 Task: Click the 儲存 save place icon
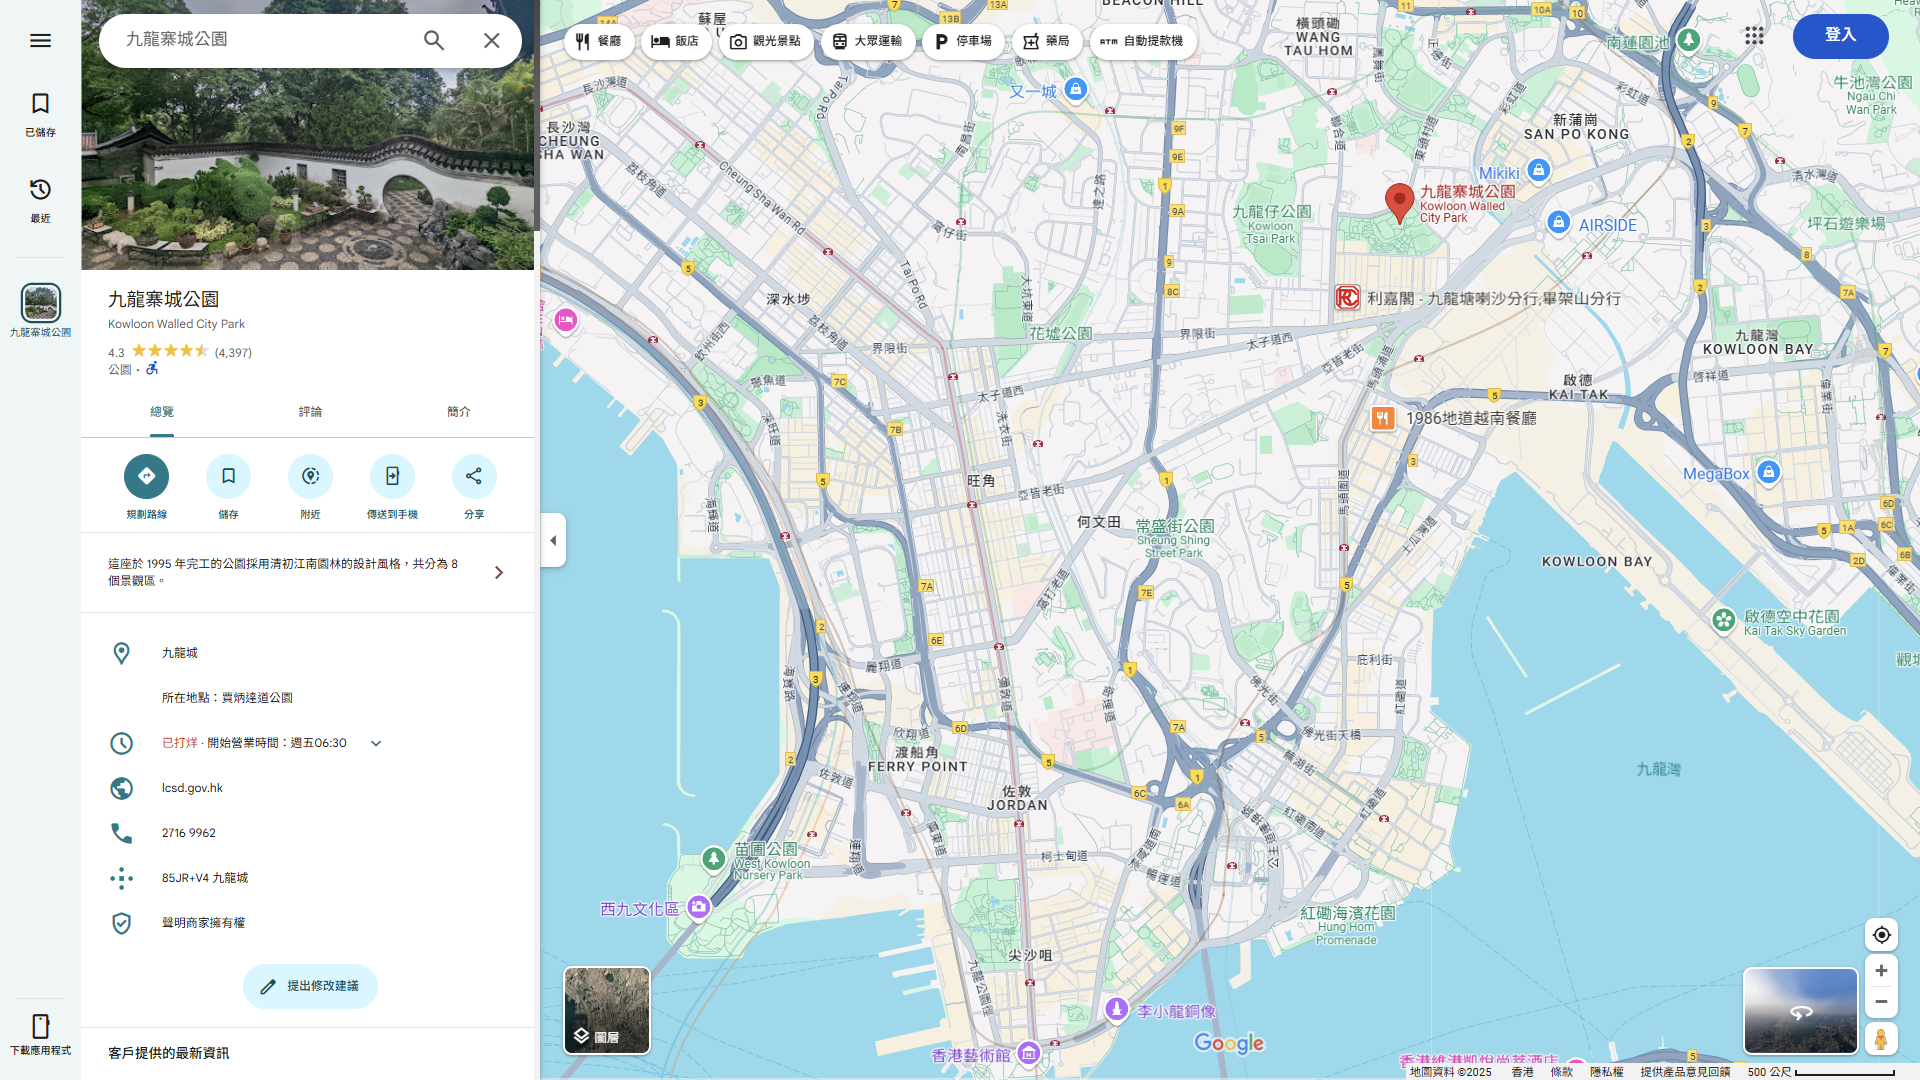tap(228, 476)
